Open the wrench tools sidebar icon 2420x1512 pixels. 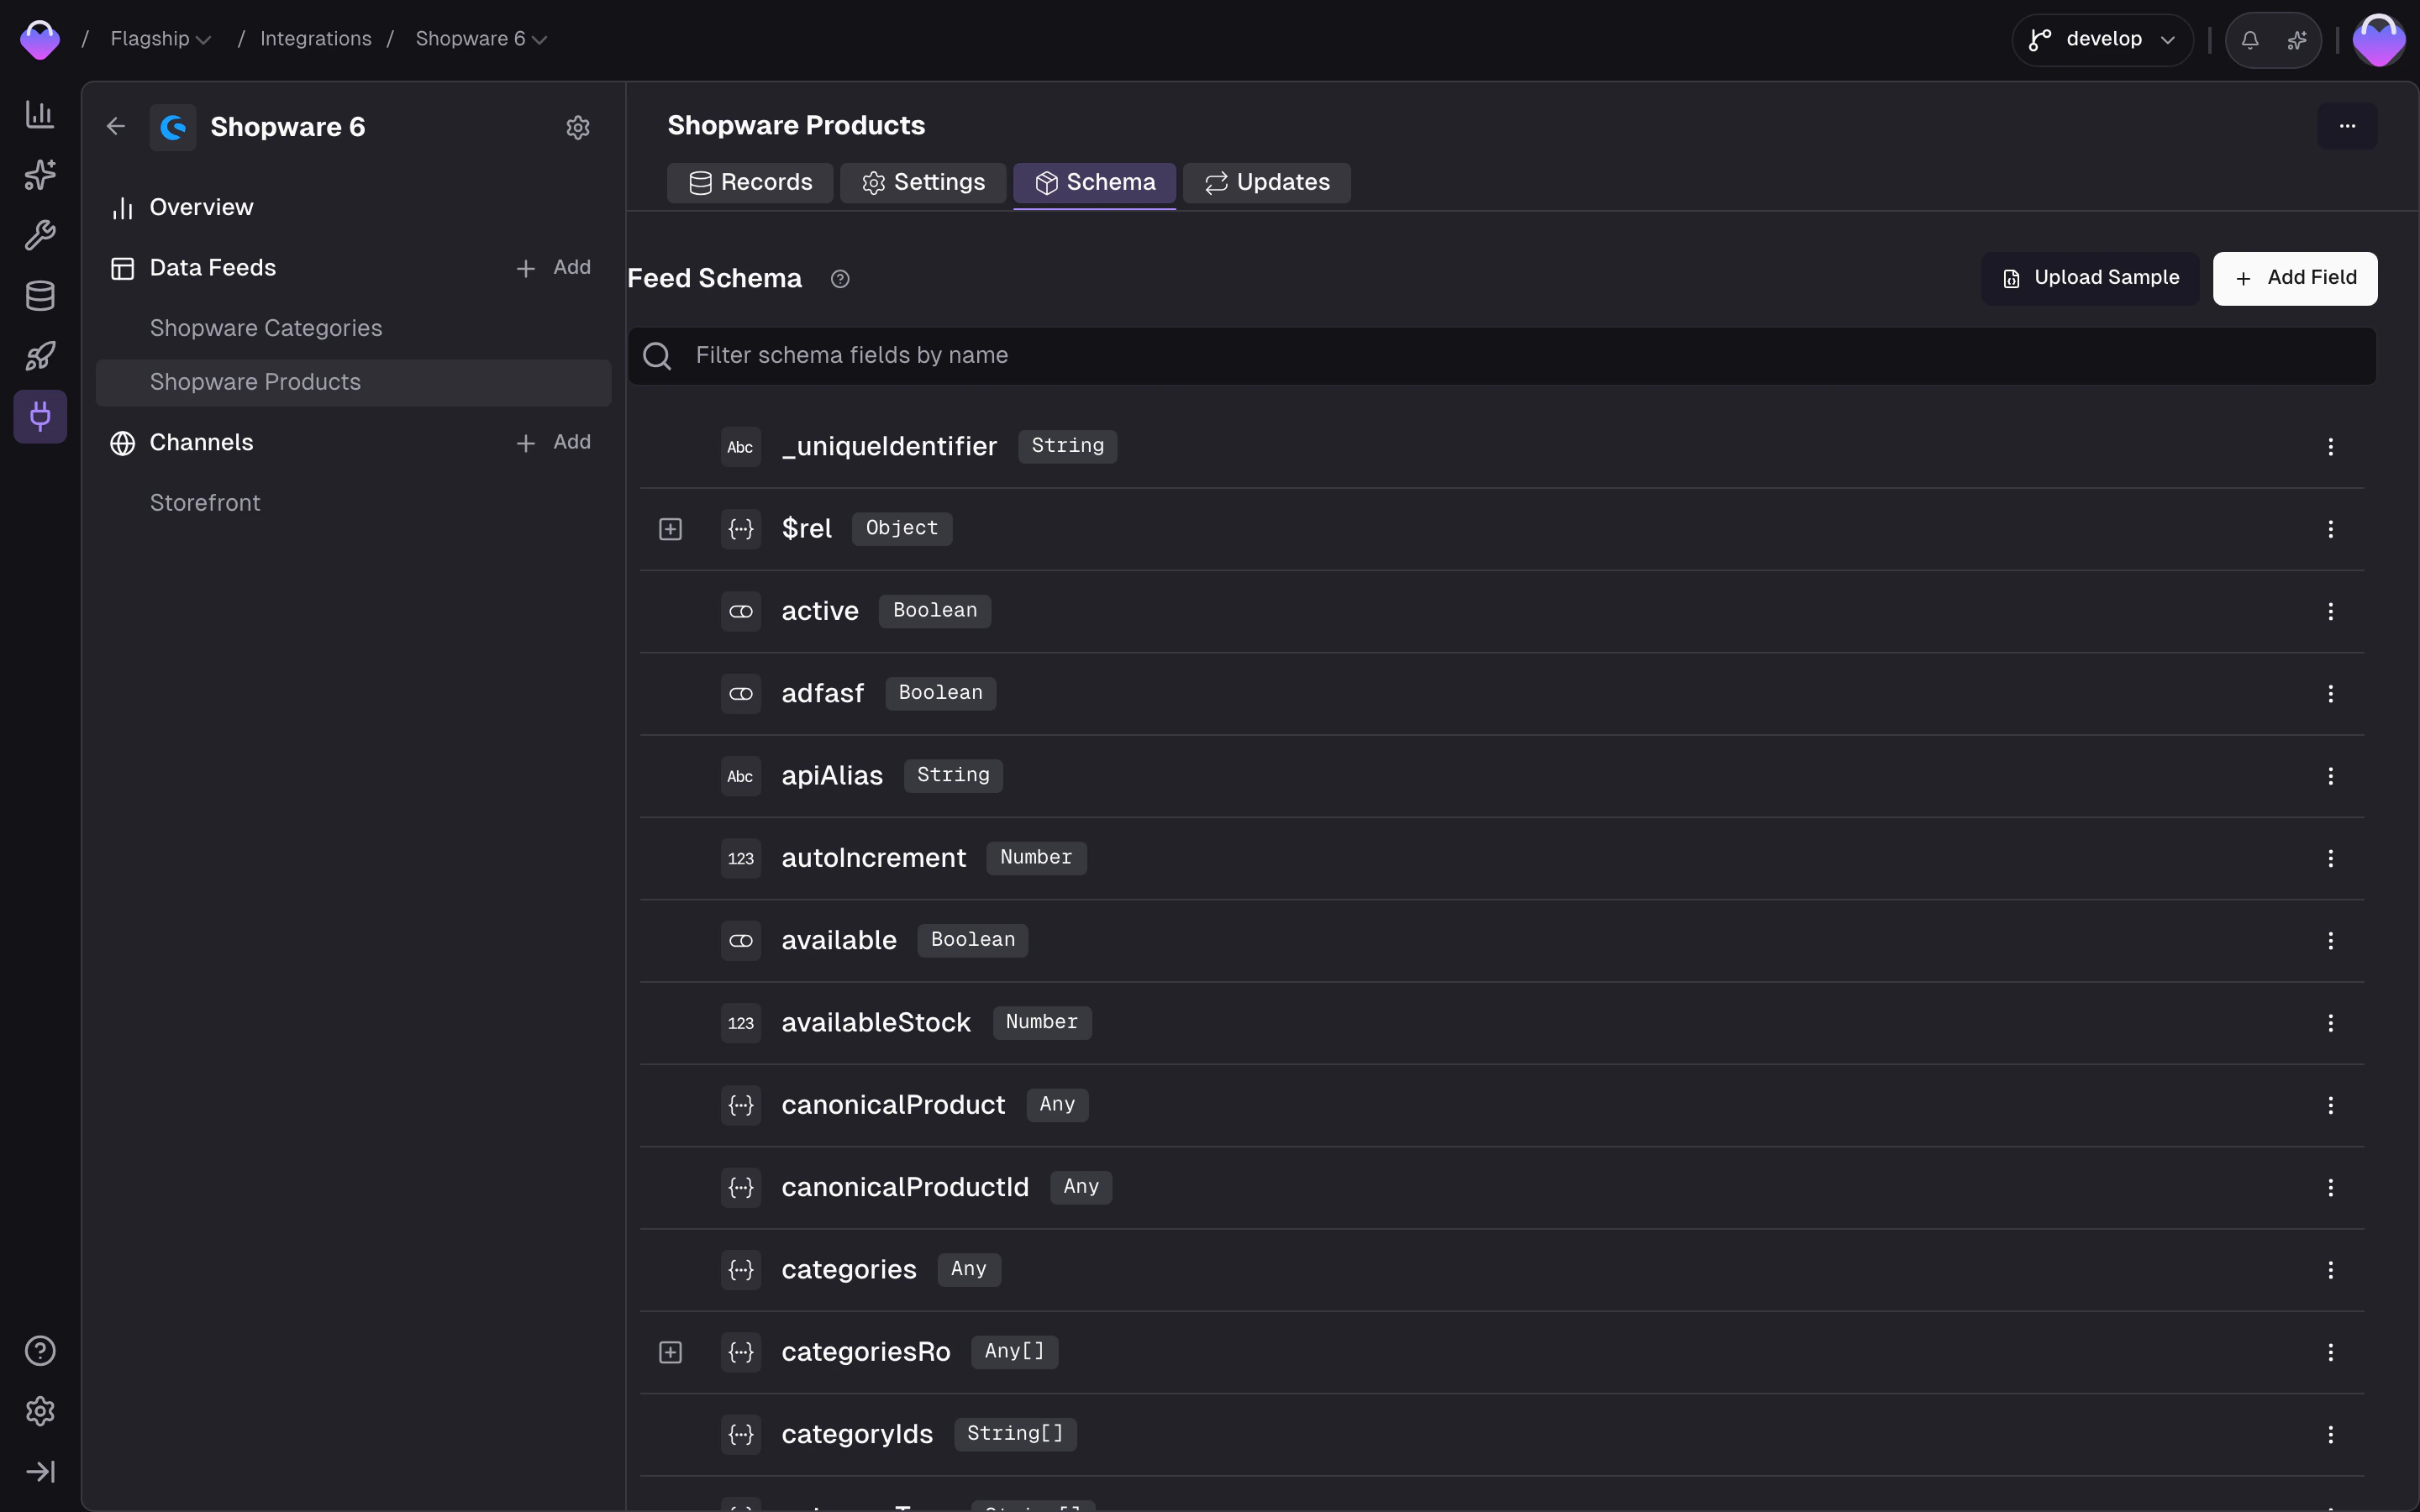40,235
